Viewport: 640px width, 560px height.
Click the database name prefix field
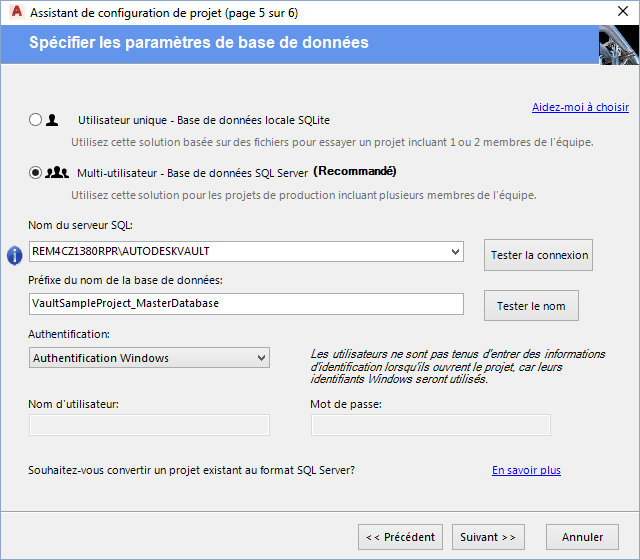(x=246, y=303)
